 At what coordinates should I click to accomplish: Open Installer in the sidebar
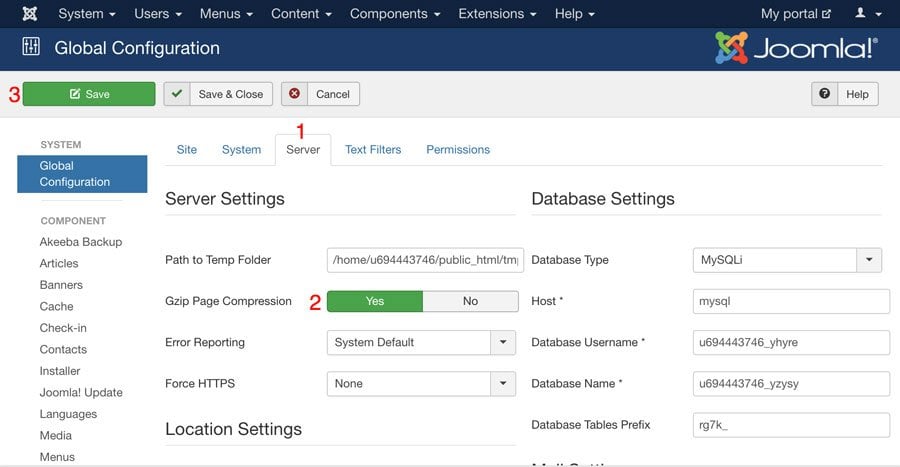(60, 371)
